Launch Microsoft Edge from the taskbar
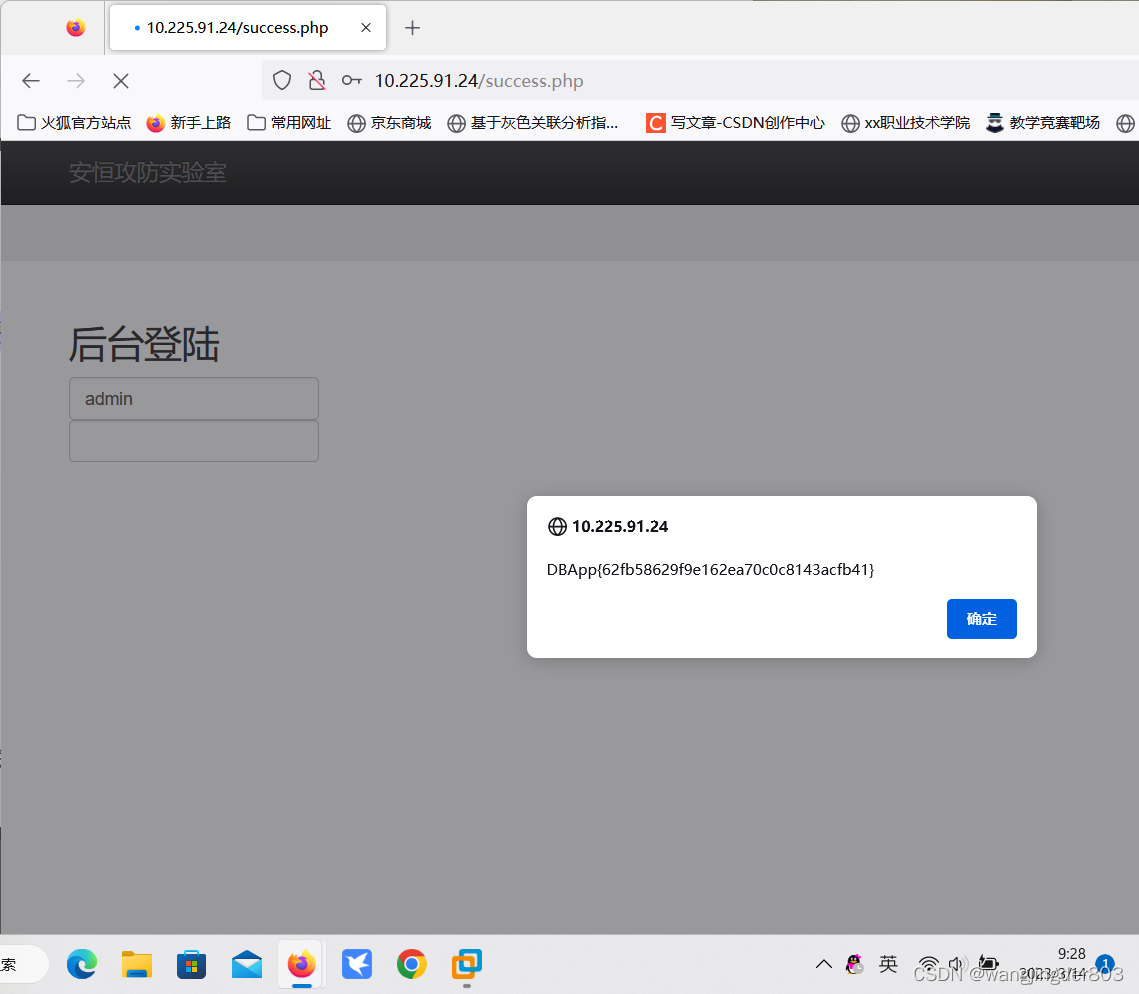Image resolution: width=1139 pixels, height=994 pixels. coord(81,964)
